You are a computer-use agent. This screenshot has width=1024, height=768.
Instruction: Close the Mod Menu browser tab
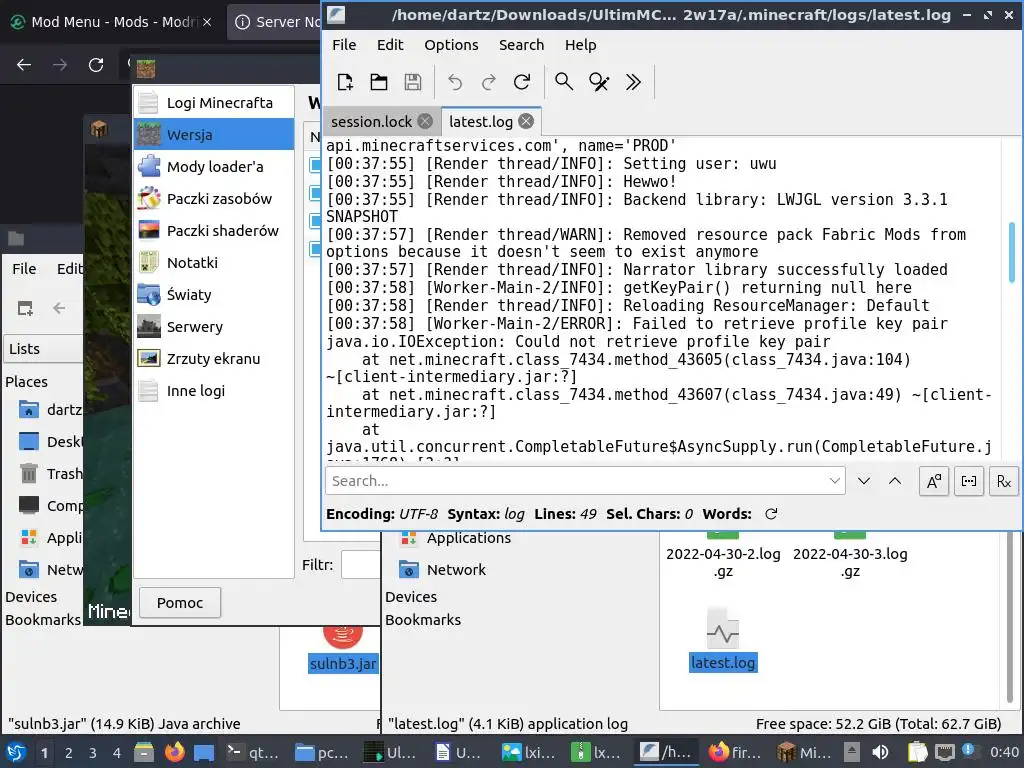click(207, 22)
